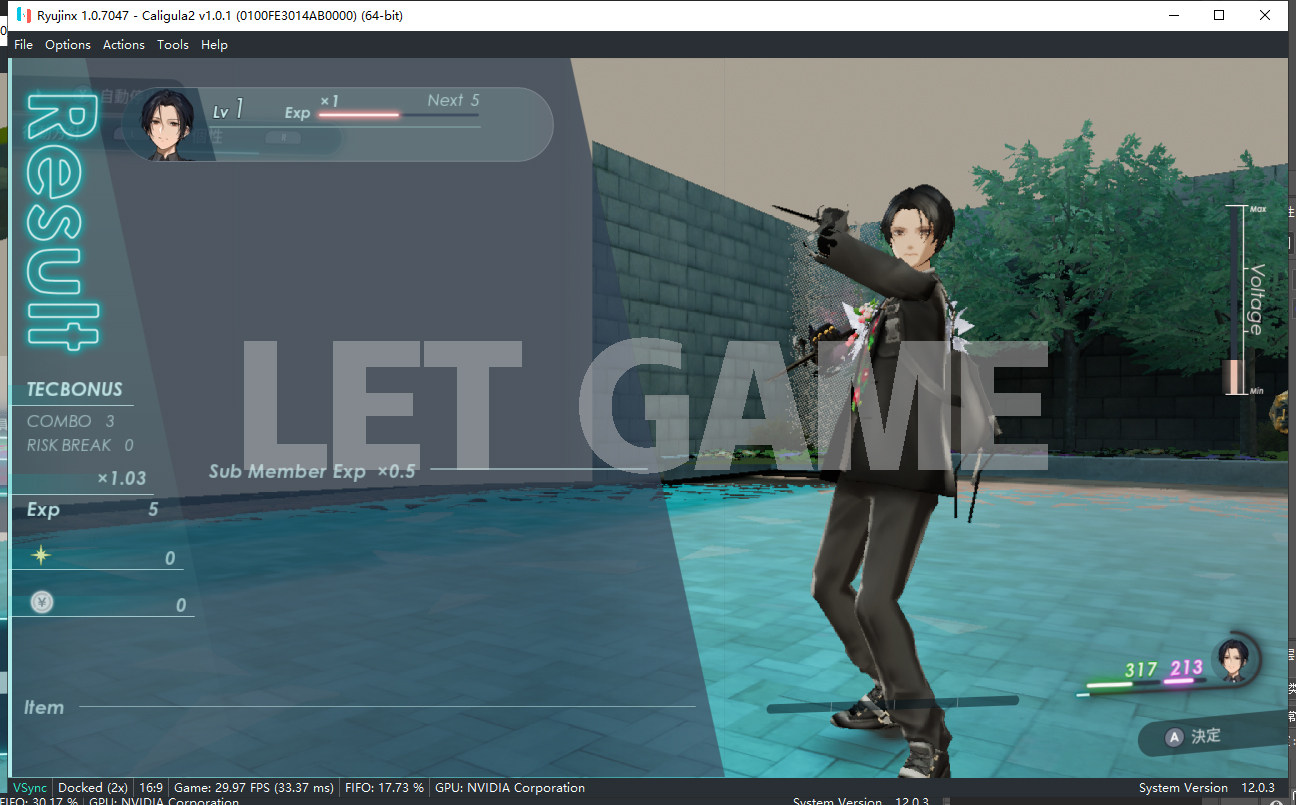Open the Actions menu

[124, 45]
